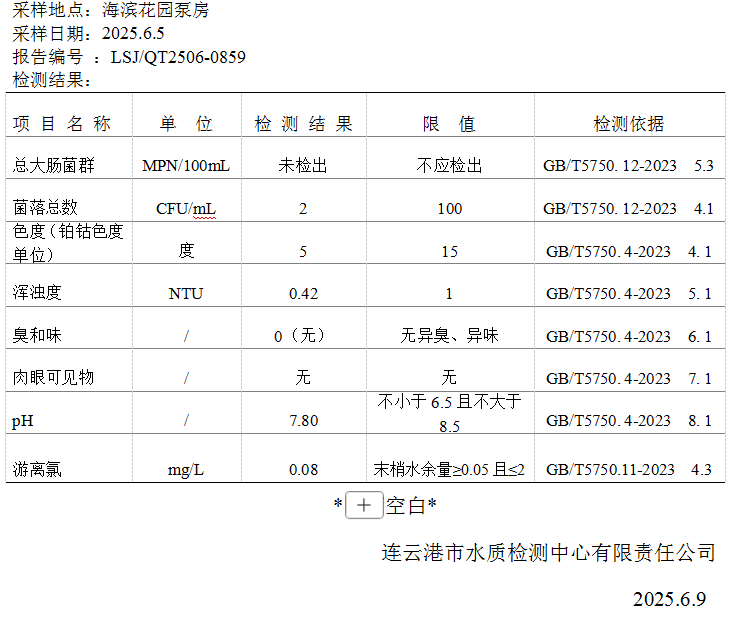
Task: Select the 项目名称 column header
Action: [62, 124]
